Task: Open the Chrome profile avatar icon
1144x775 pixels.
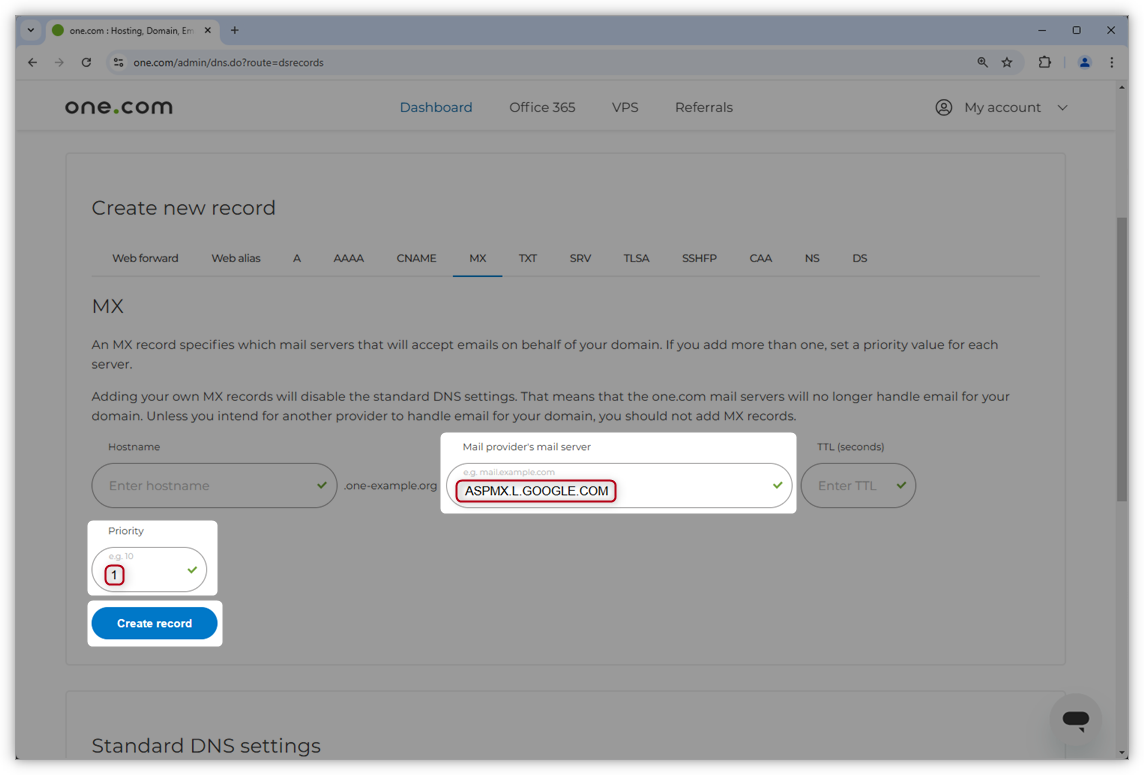Action: tap(1085, 62)
